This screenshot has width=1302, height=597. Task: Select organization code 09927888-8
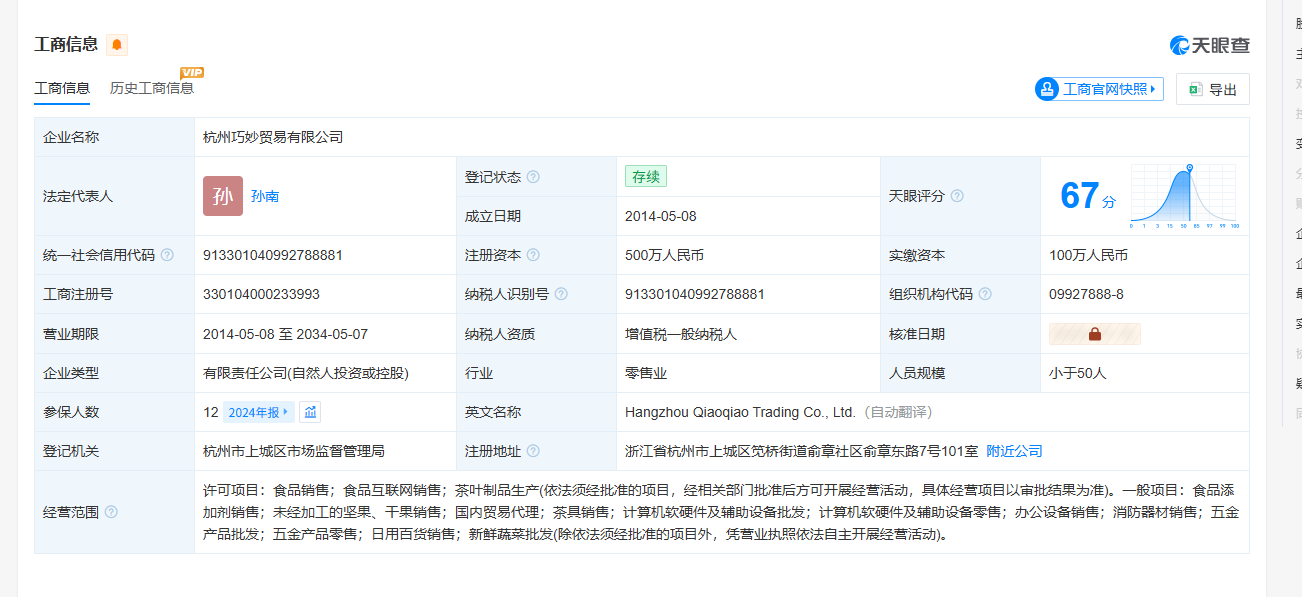coord(1086,294)
